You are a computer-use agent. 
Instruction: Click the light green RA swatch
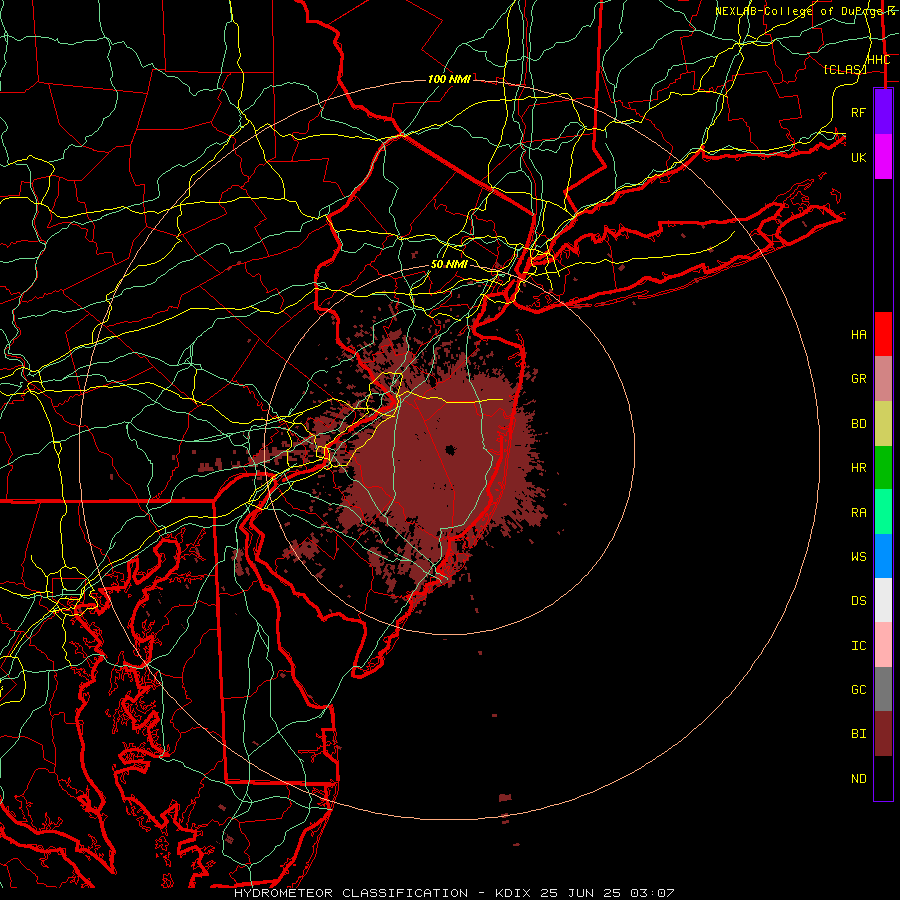click(883, 512)
